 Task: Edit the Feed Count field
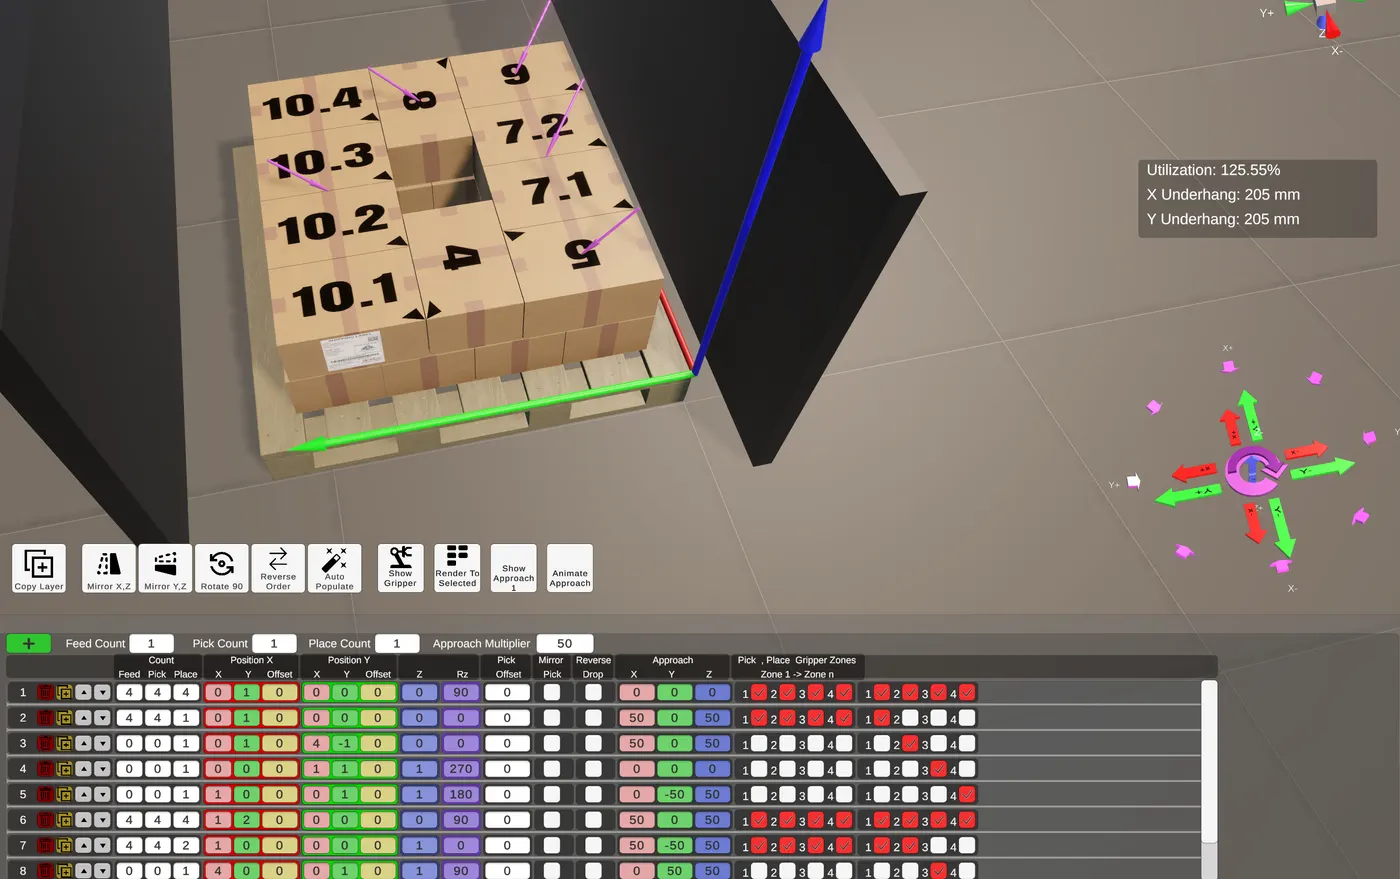coord(152,643)
